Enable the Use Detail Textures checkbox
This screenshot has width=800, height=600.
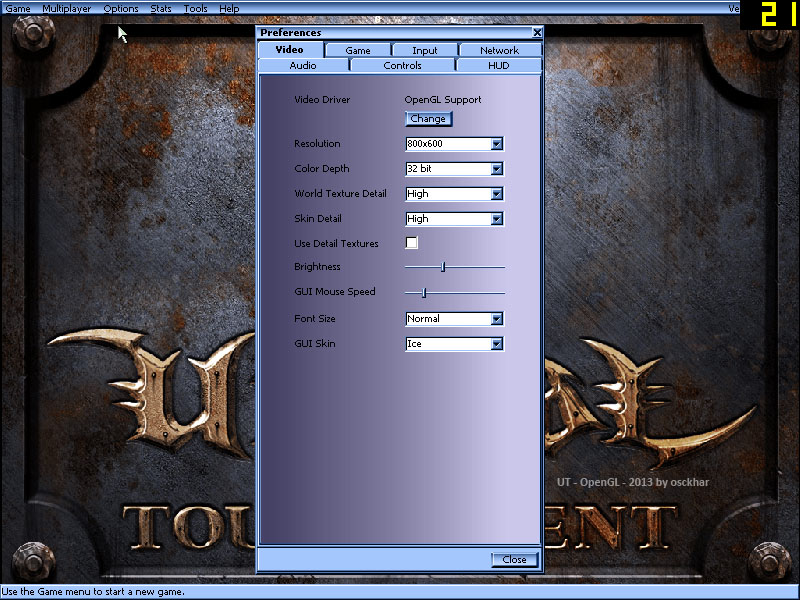(x=411, y=243)
